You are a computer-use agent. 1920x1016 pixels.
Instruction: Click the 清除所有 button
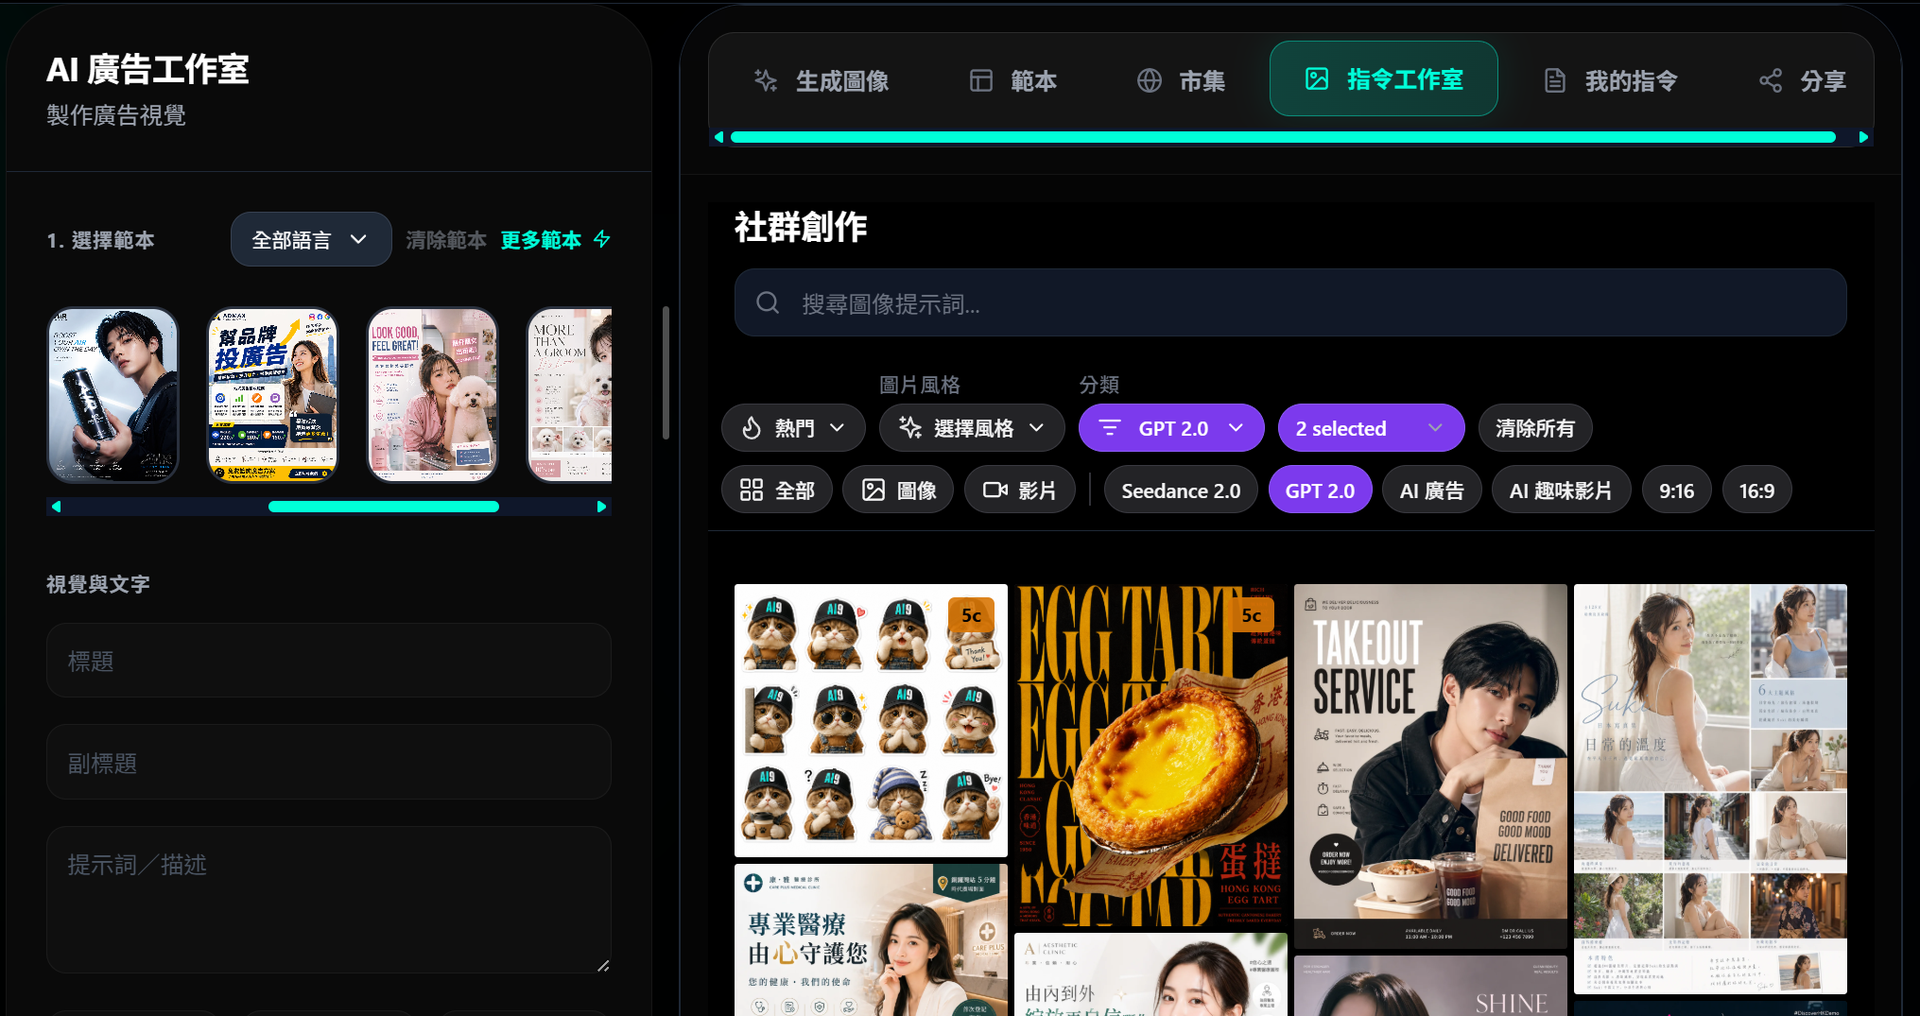[1535, 428]
